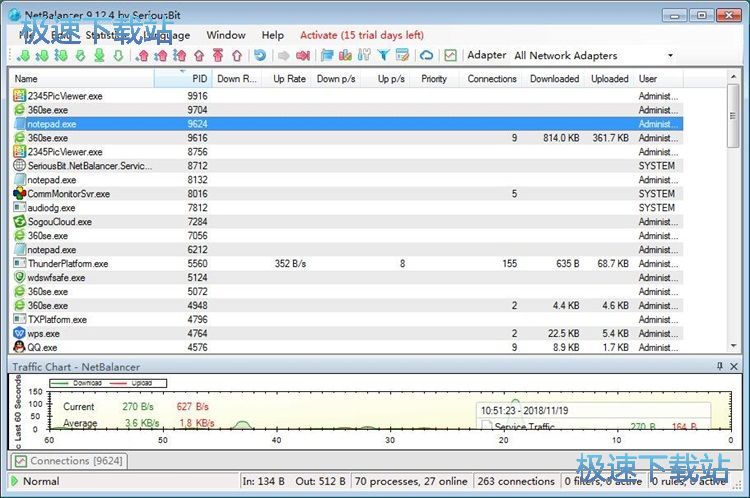
Task: Select the wdswfsafe.exe process row
Action: tap(347, 277)
